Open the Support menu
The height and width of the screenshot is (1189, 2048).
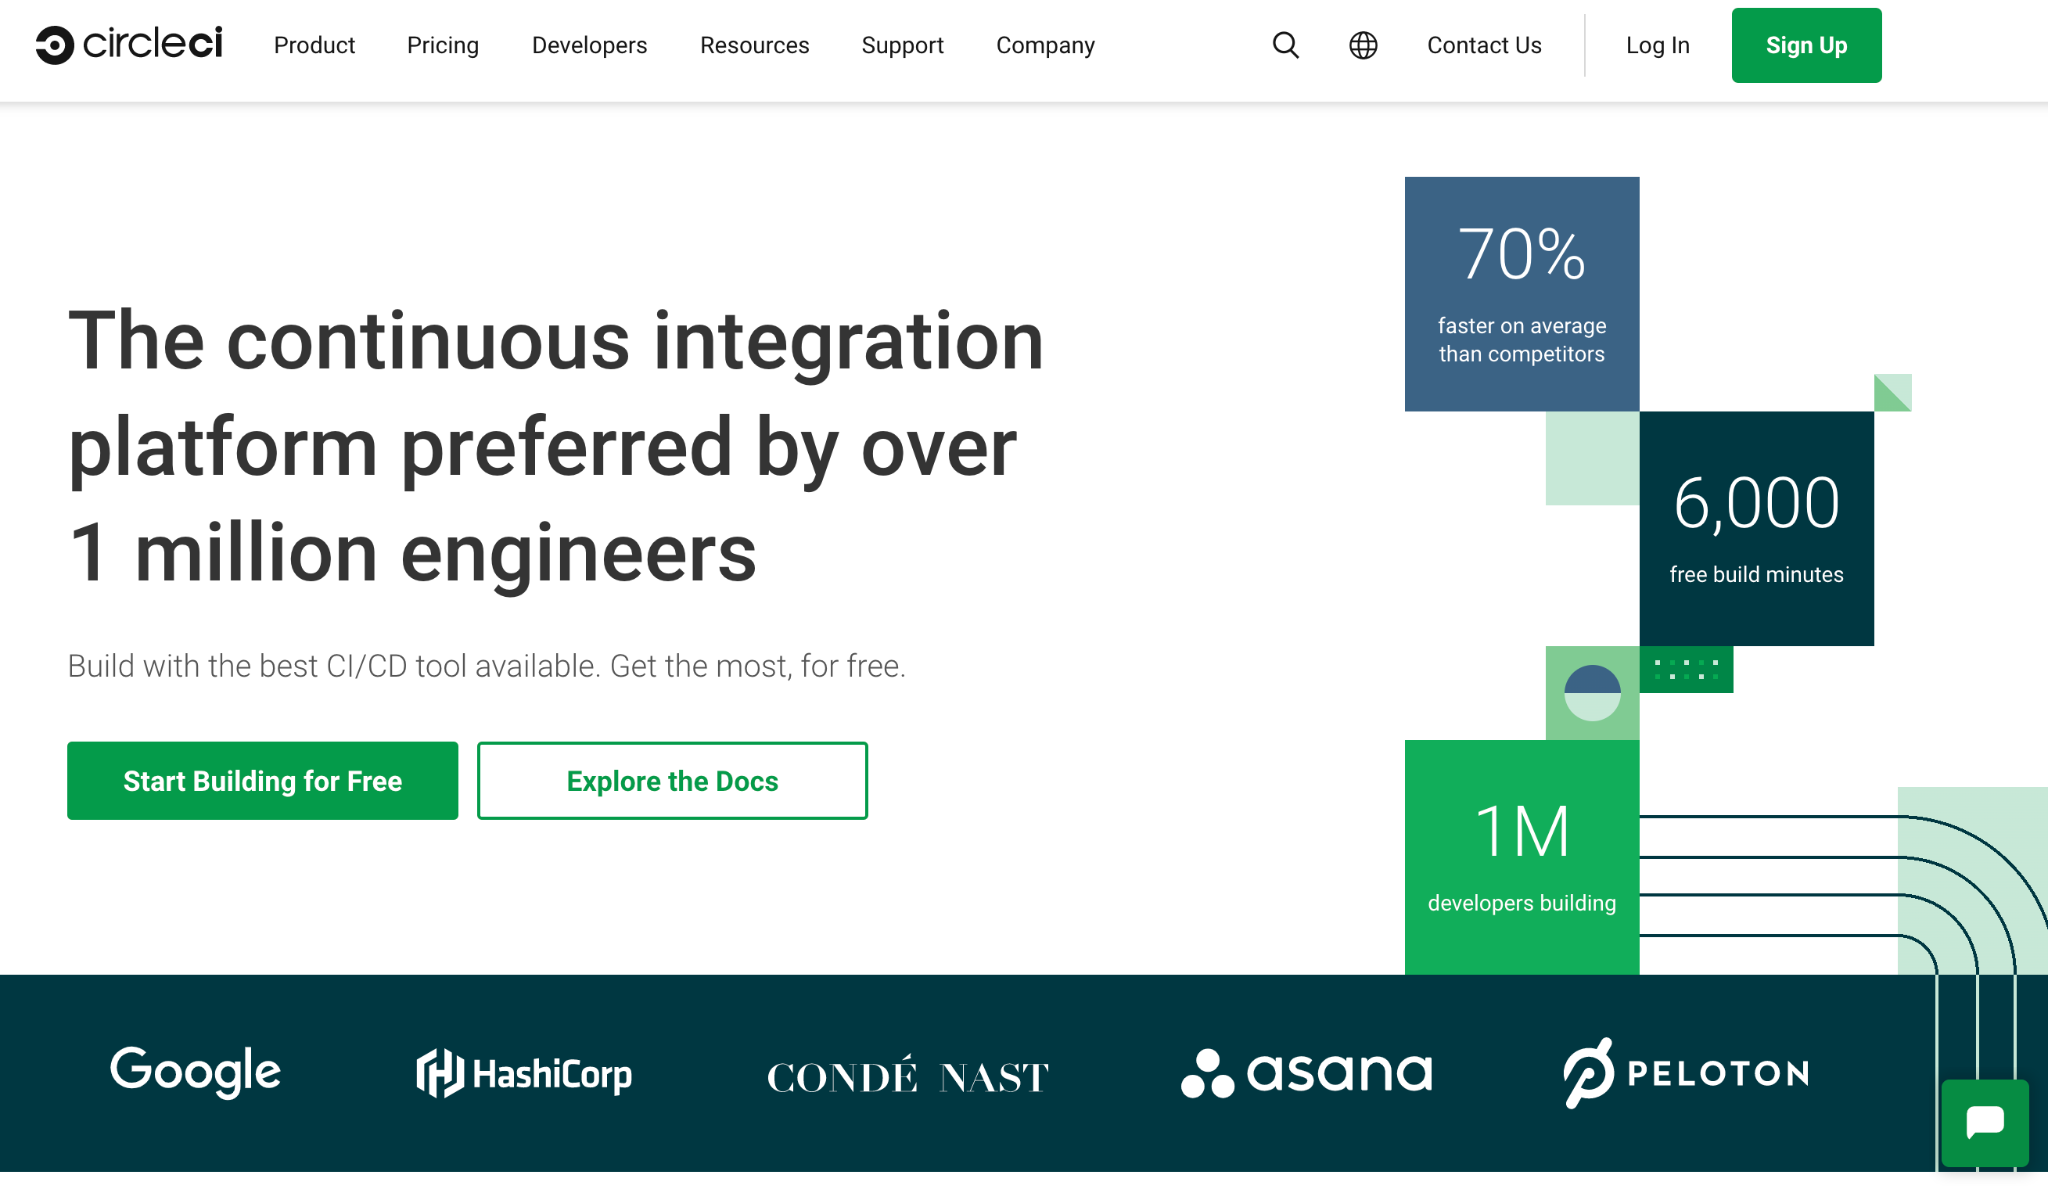(902, 45)
